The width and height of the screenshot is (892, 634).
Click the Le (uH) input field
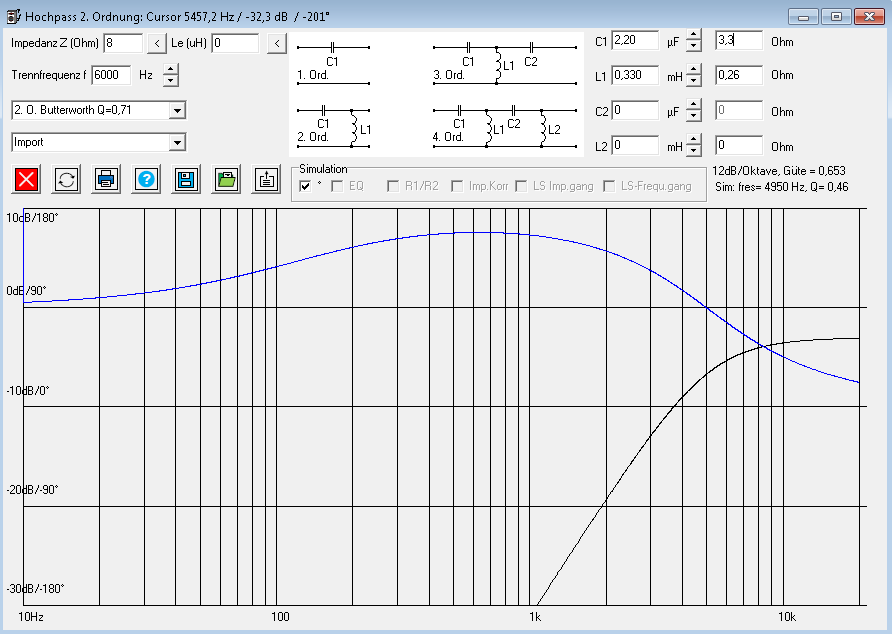235,43
